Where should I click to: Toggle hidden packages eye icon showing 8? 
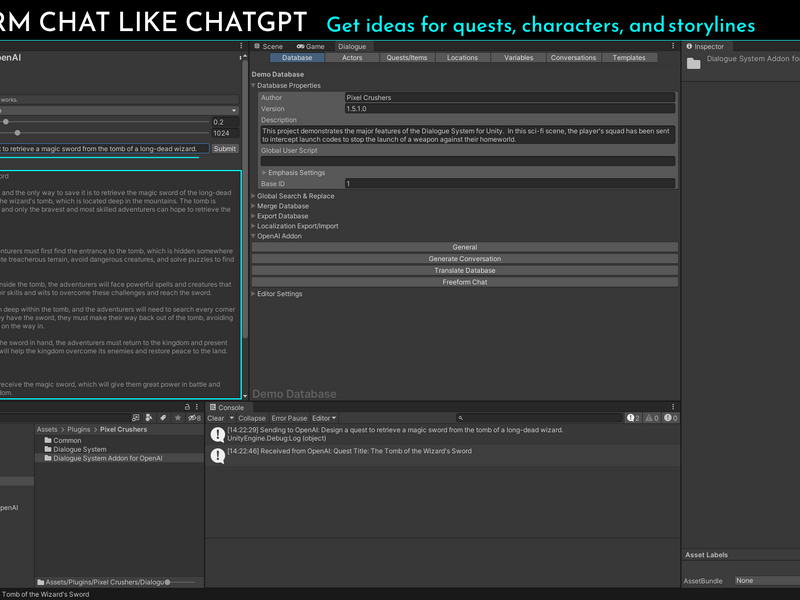194,418
